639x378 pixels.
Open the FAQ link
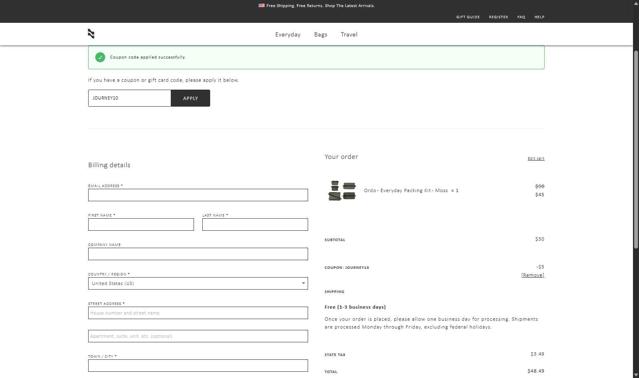(x=521, y=17)
